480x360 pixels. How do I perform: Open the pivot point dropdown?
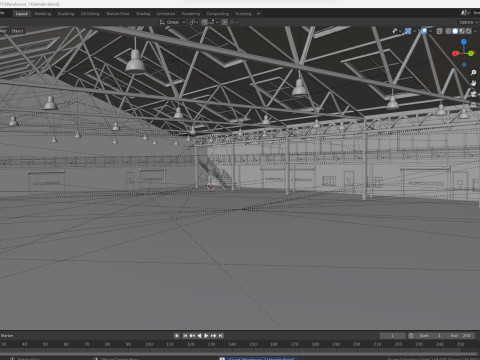point(194,22)
